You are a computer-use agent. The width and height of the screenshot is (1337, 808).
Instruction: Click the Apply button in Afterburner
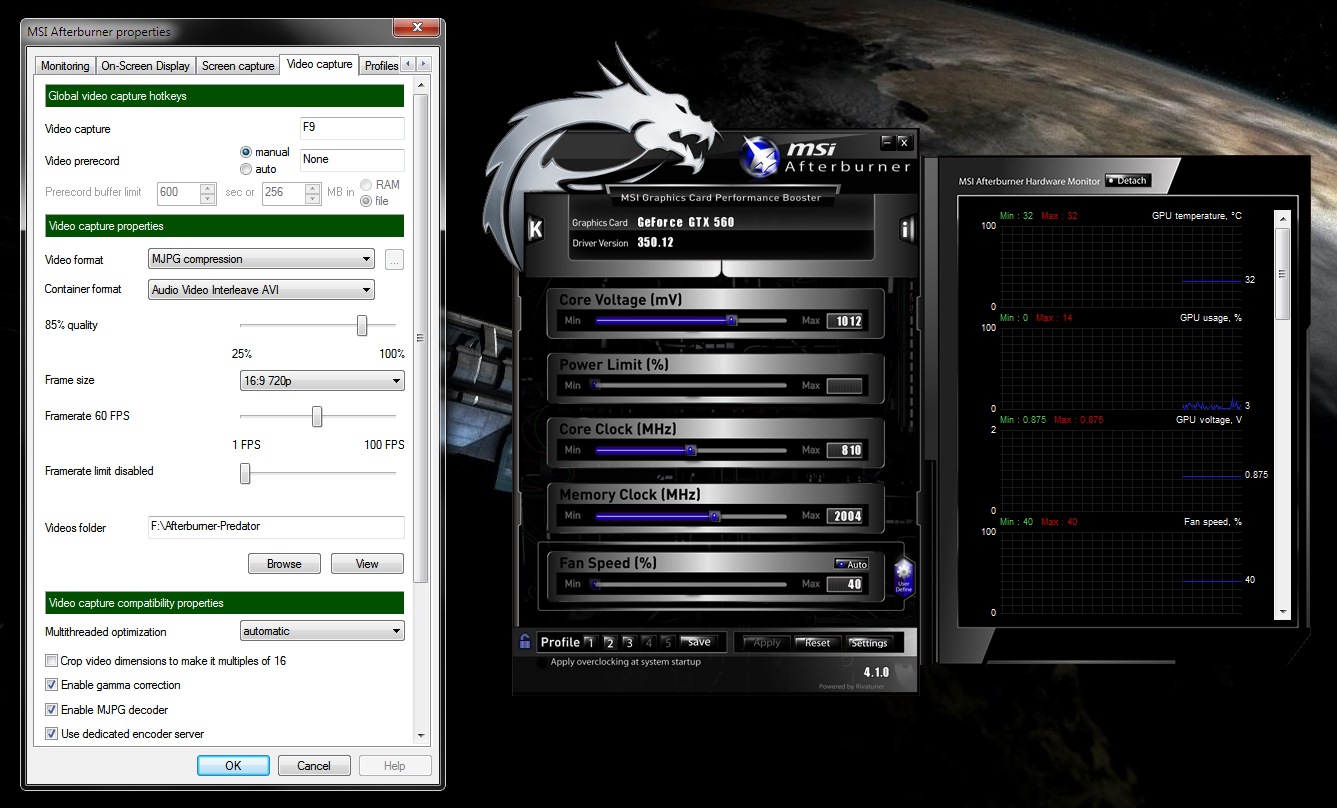[x=767, y=643]
